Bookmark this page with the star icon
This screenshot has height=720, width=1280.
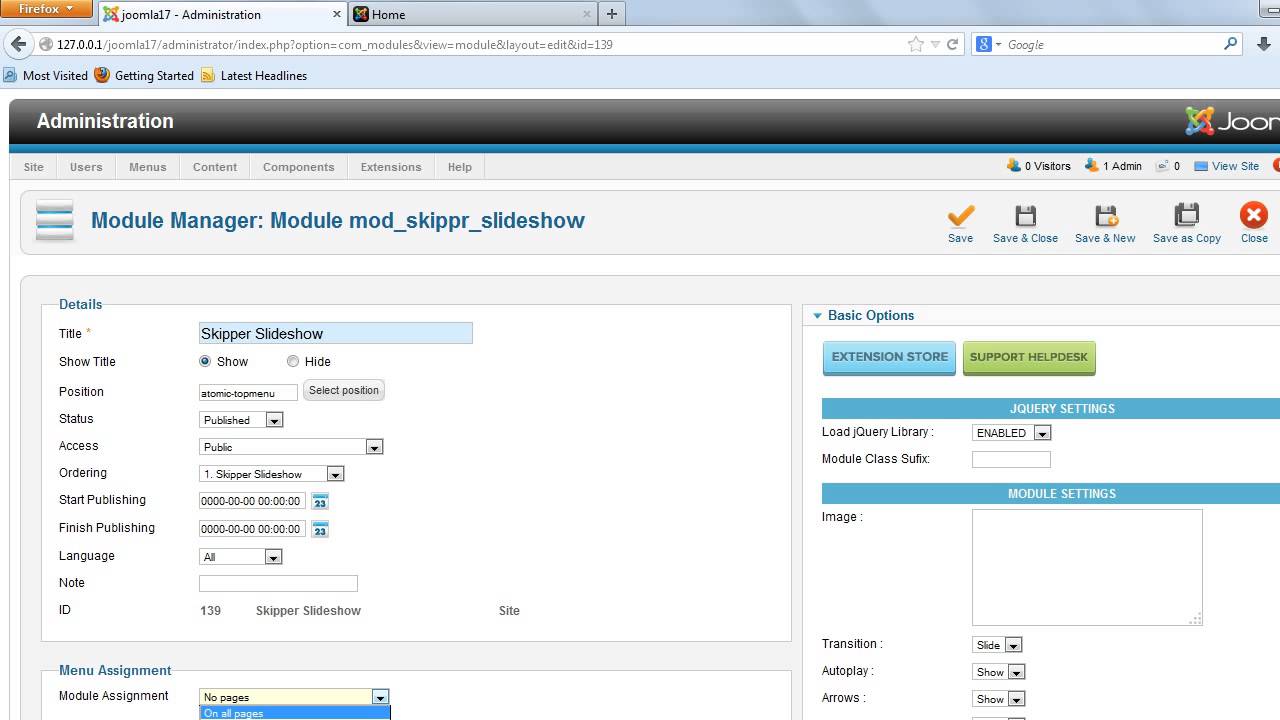coord(915,44)
